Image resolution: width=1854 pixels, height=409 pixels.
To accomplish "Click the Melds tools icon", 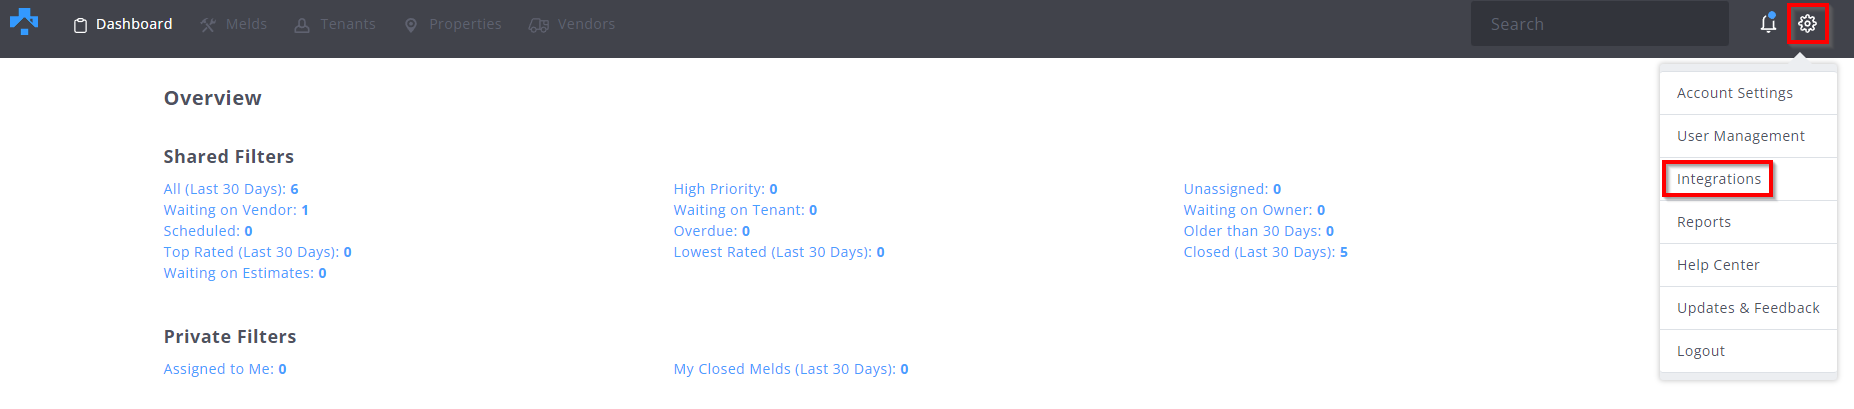I will pyautogui.click(x=208, y=25).
